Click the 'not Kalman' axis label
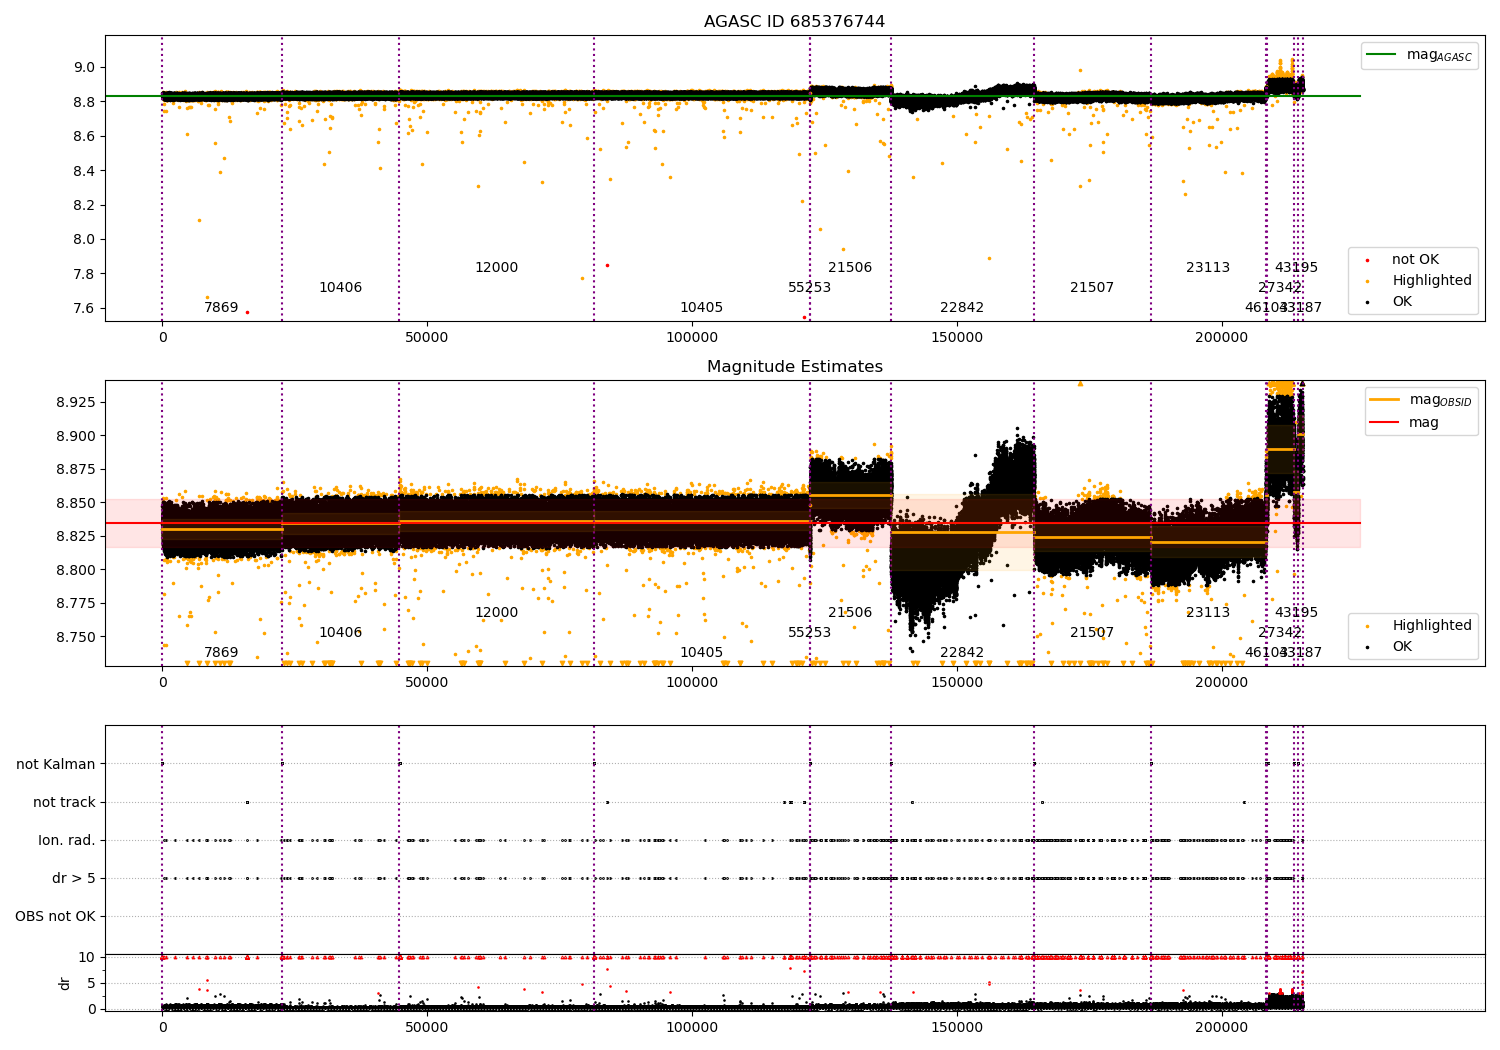 [56, 764]
